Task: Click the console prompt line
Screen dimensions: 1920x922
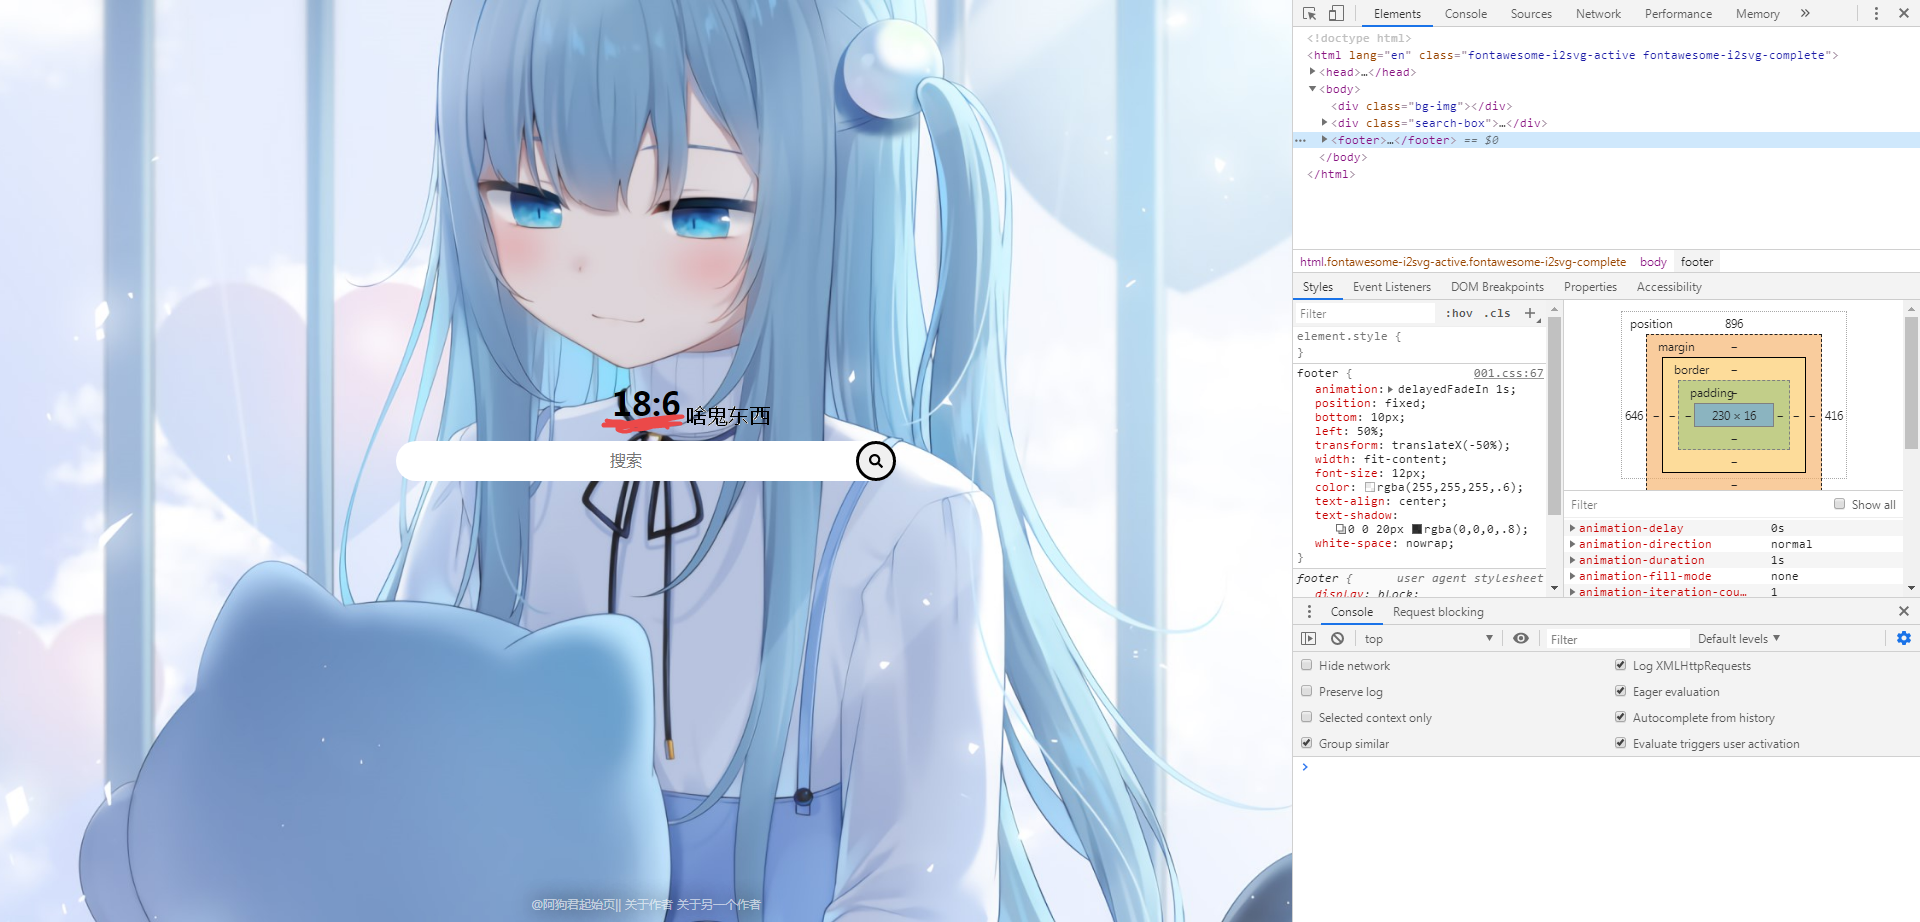Action: pyautogui.click(x=1606, y=767)
